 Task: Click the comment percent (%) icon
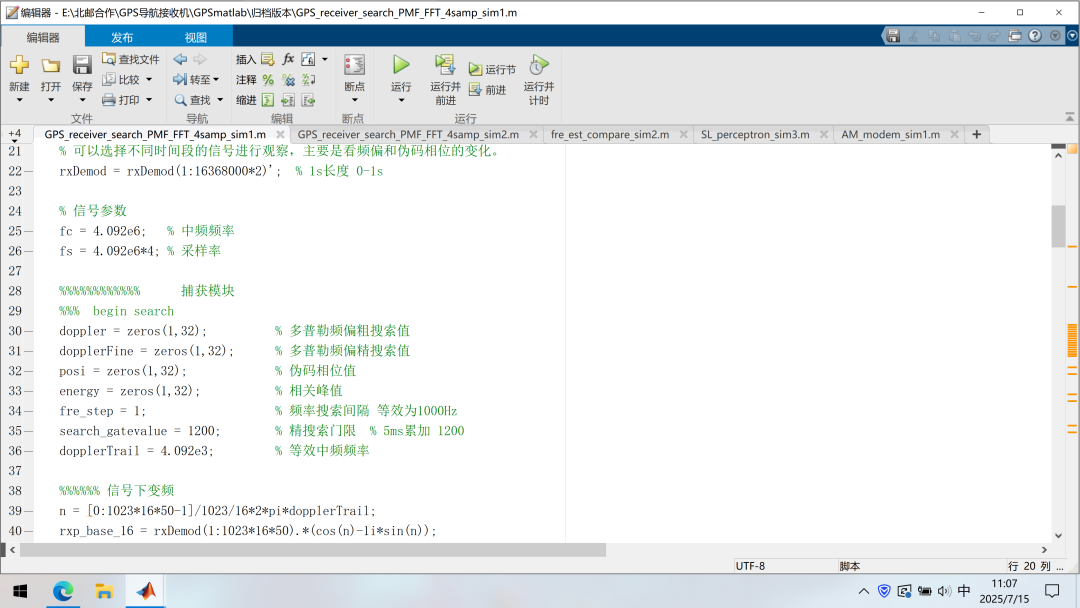pyautogui.click(x=268, y=80)
